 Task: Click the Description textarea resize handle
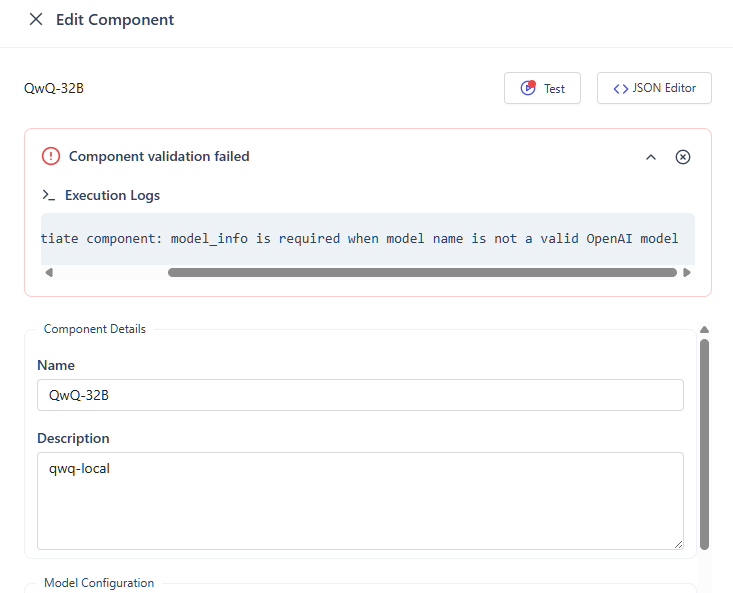(678, 544)
